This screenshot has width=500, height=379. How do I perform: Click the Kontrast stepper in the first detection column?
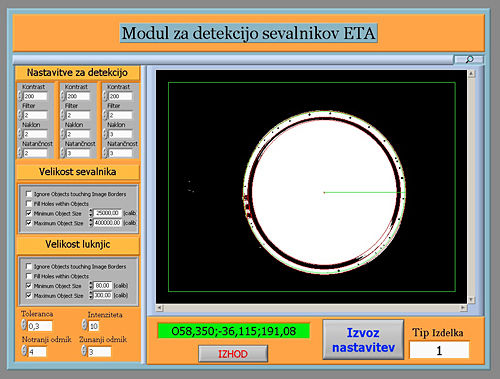coord(20,96)
